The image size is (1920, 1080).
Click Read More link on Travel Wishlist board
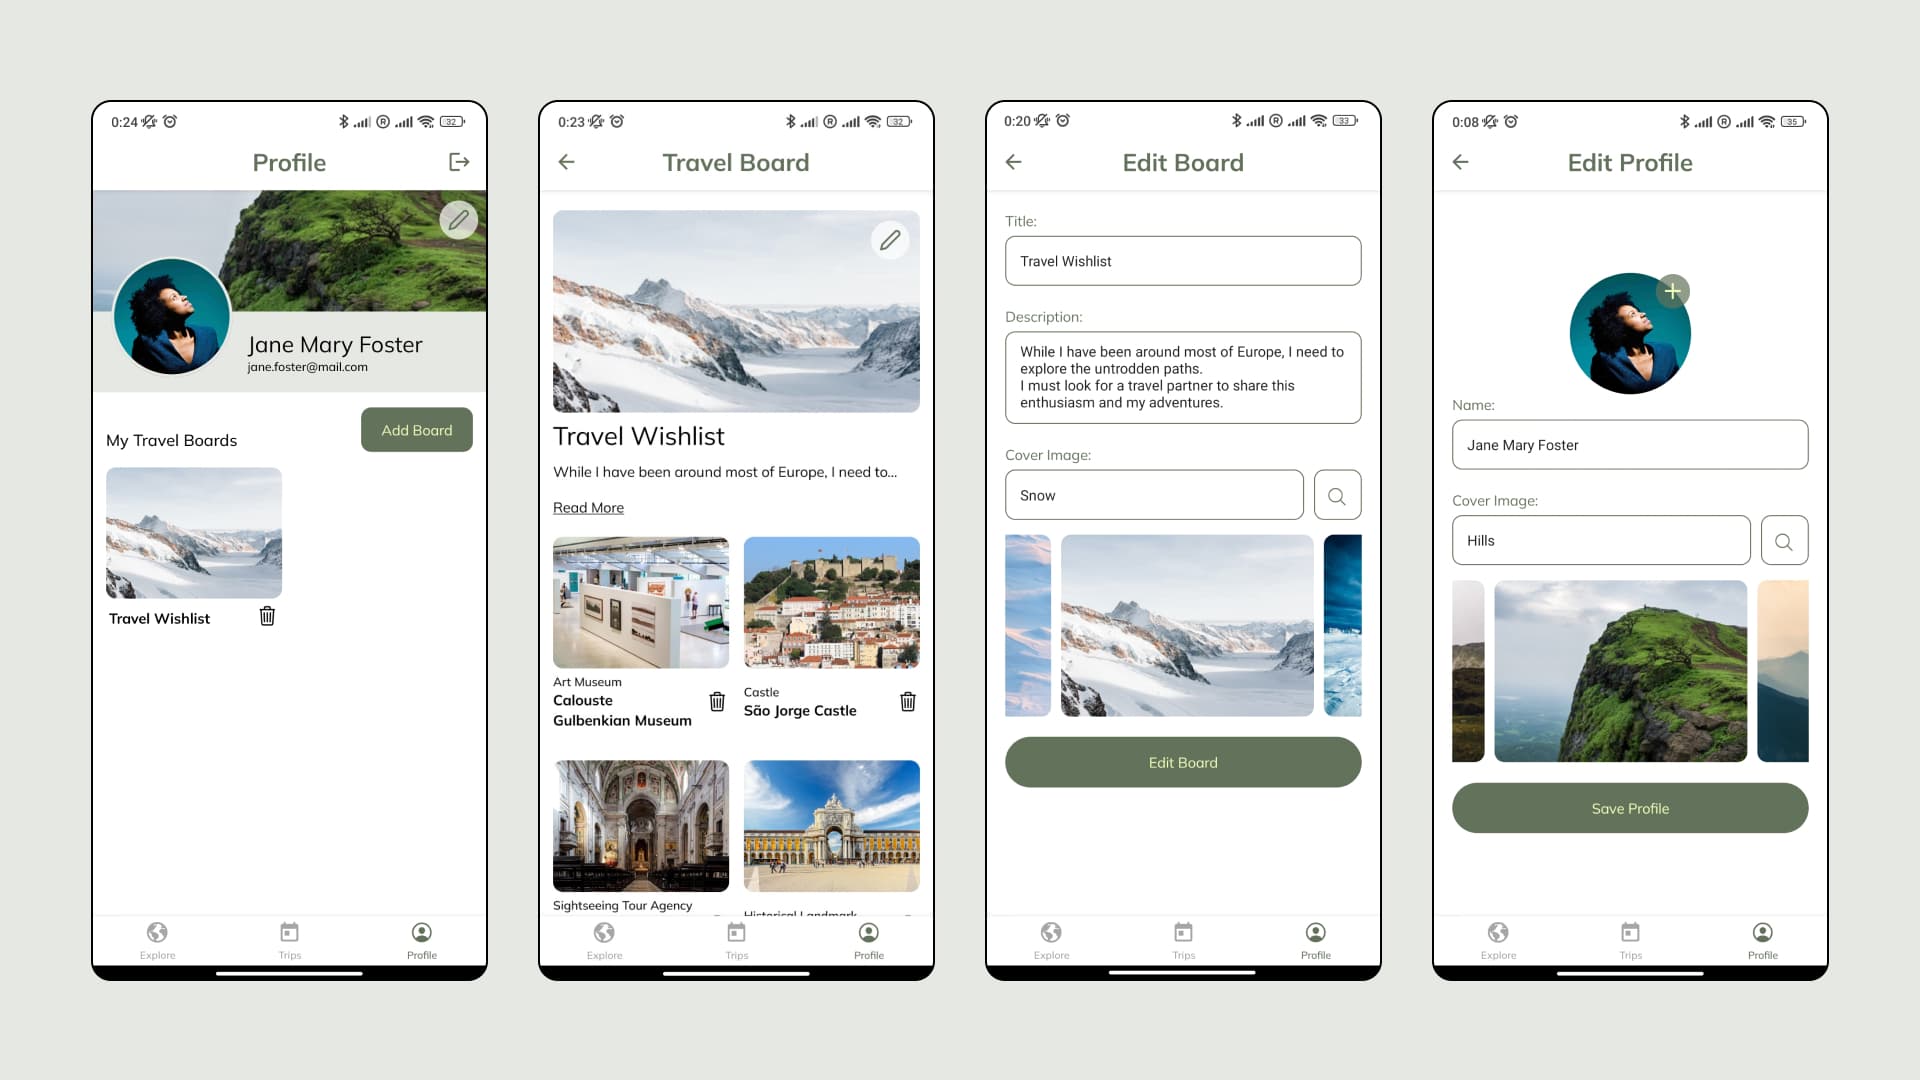pos(588,508)
